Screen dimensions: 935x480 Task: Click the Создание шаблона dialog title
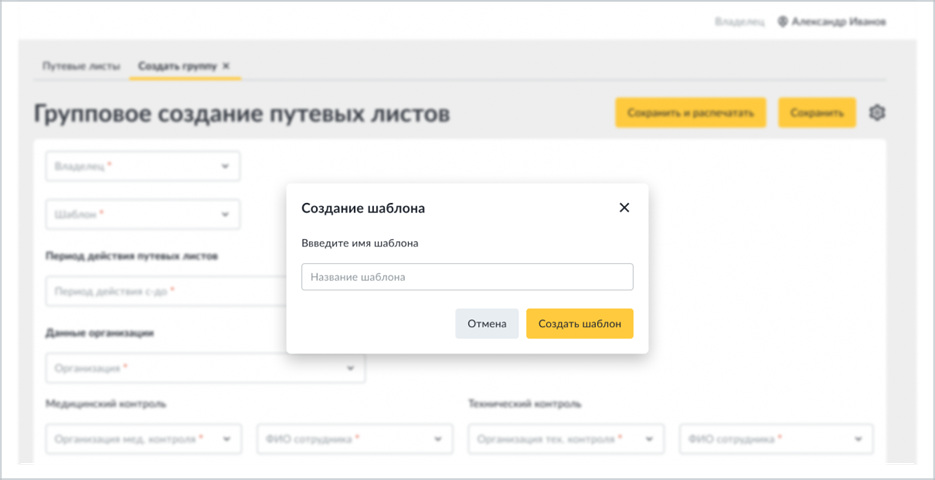(363, 208)
